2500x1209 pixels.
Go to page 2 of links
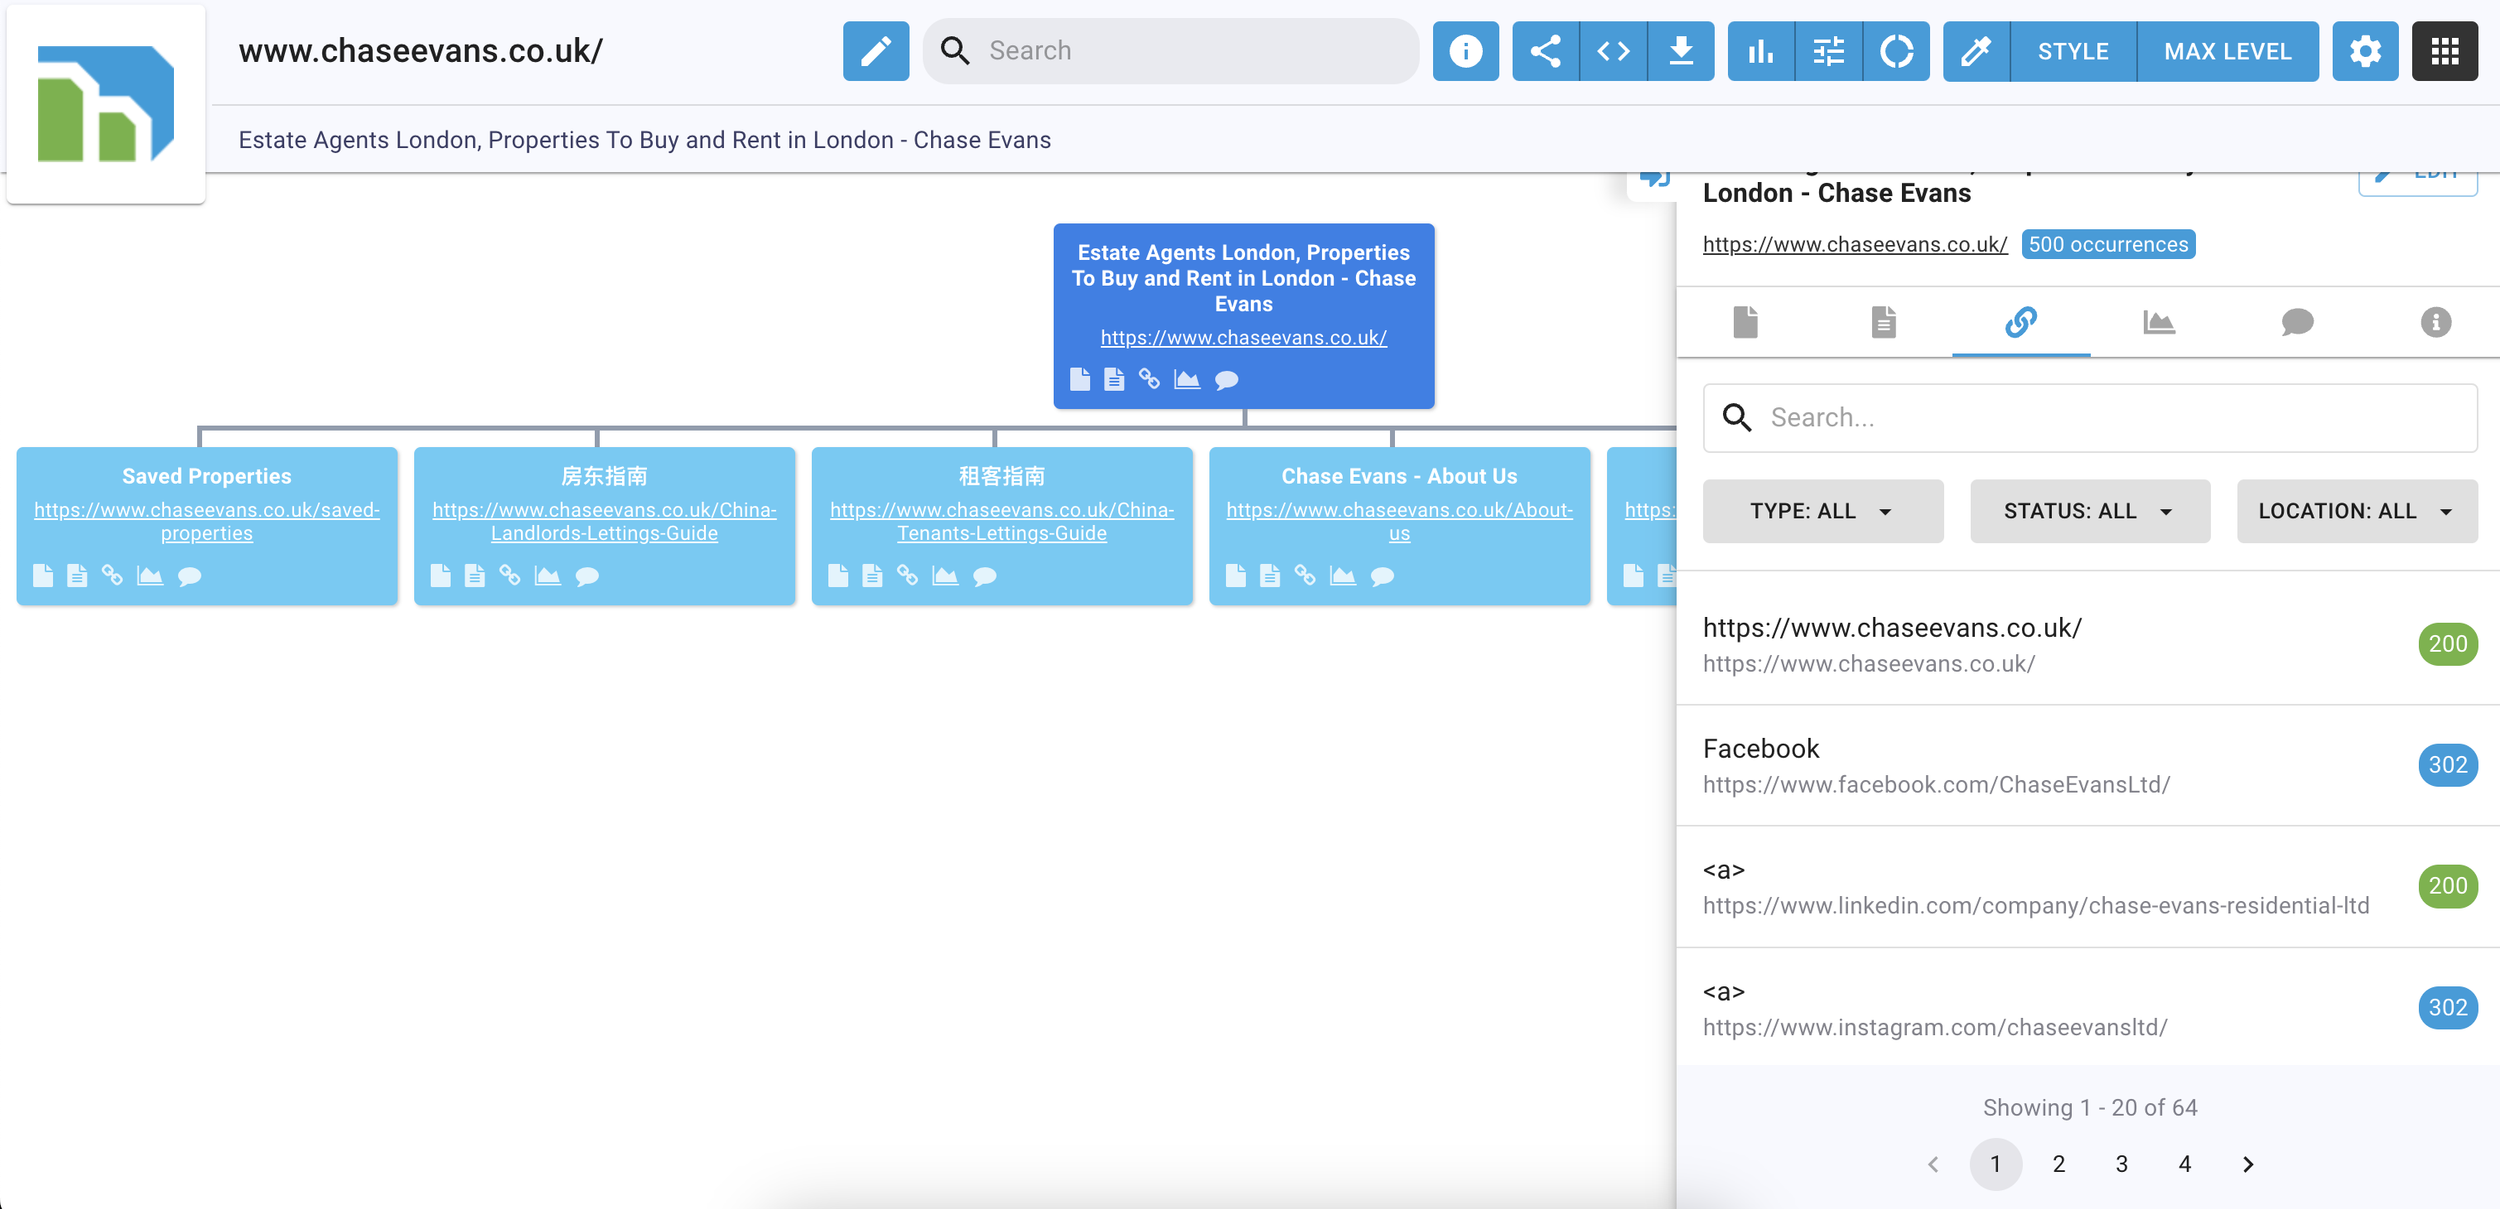(x=2059, y=1164)
